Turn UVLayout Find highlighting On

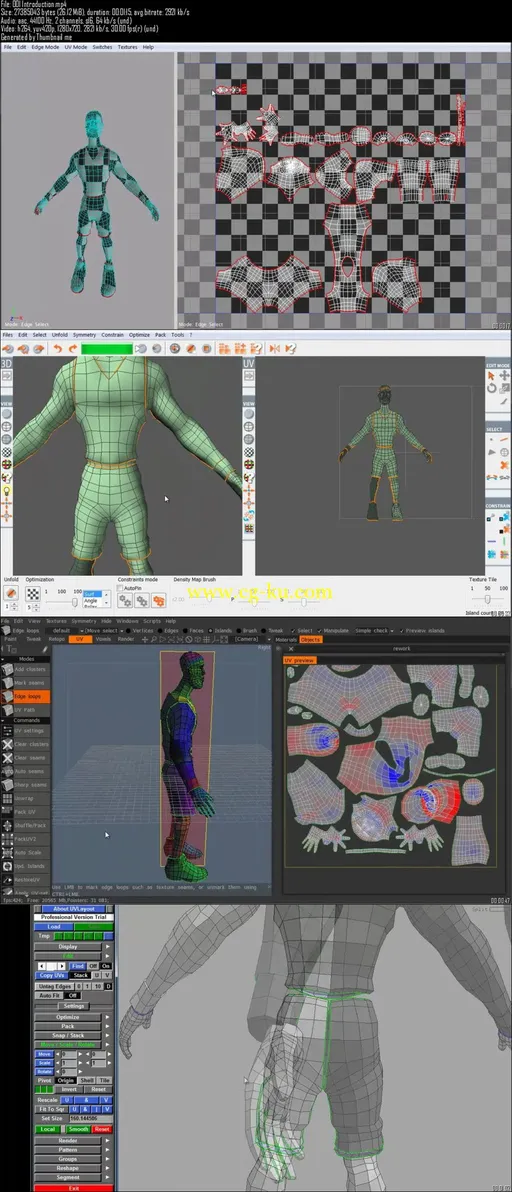106,965
